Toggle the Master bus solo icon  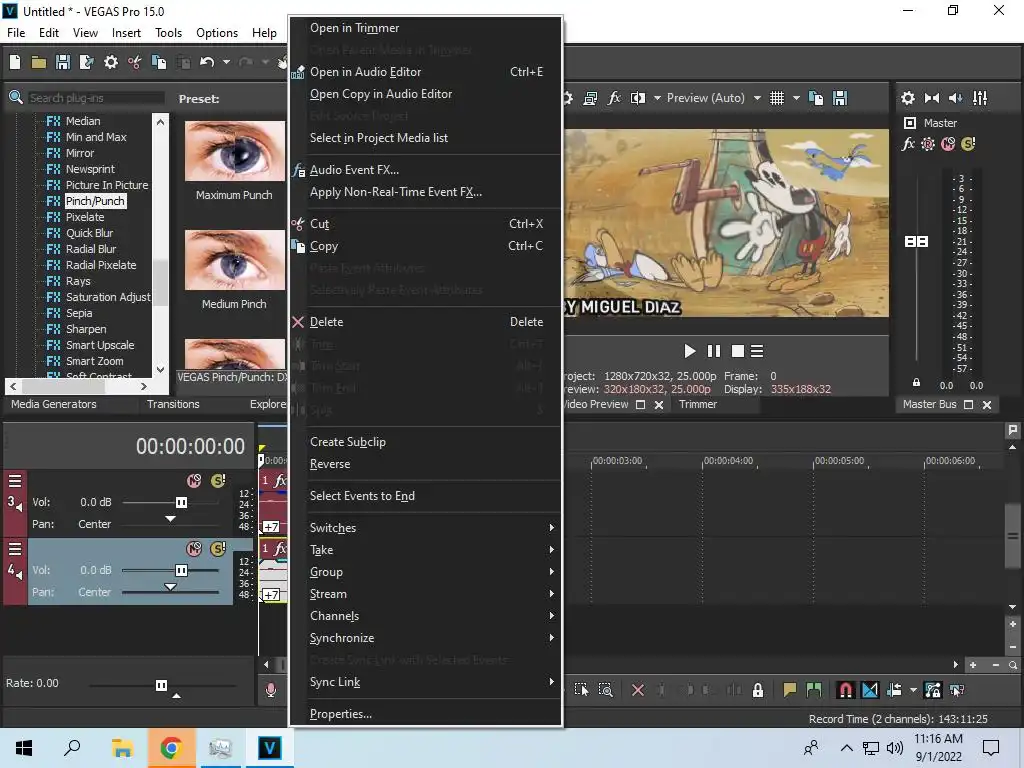click(x=968, y=144)
